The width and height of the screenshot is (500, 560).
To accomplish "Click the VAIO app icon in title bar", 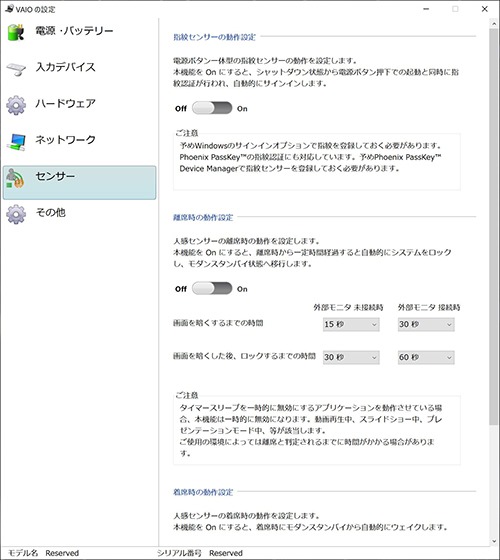I will pyautogui.click(x=9, y=9).
